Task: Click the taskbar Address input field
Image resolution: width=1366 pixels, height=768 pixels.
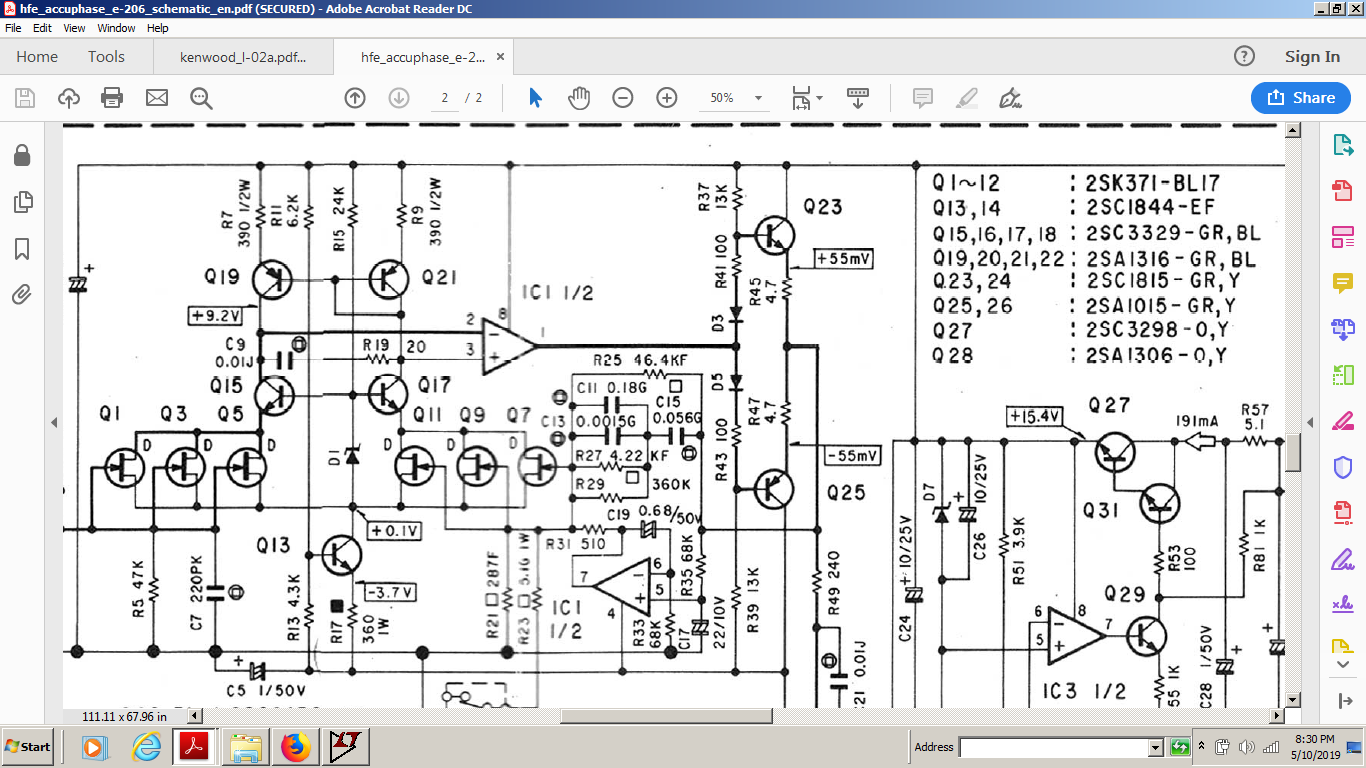Action: (1052, 747)
